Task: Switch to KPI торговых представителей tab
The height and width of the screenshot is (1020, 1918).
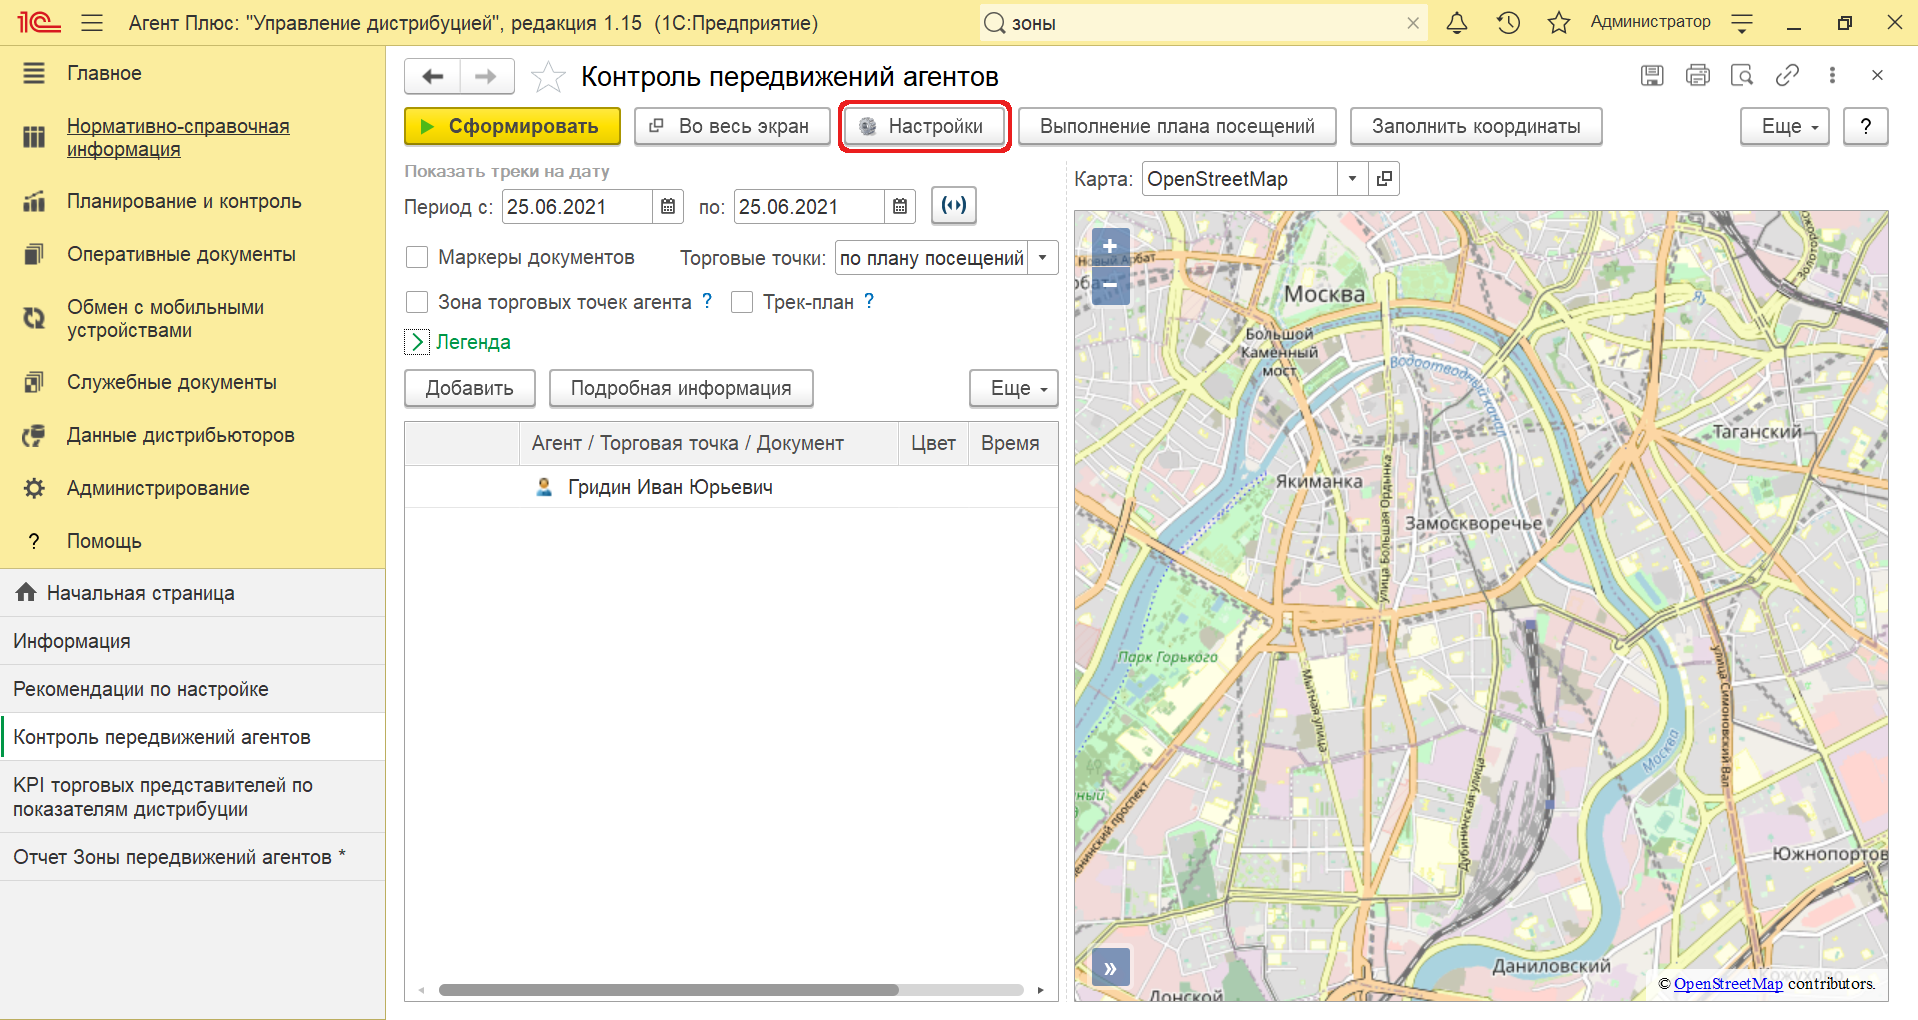Action: point(192,797)
